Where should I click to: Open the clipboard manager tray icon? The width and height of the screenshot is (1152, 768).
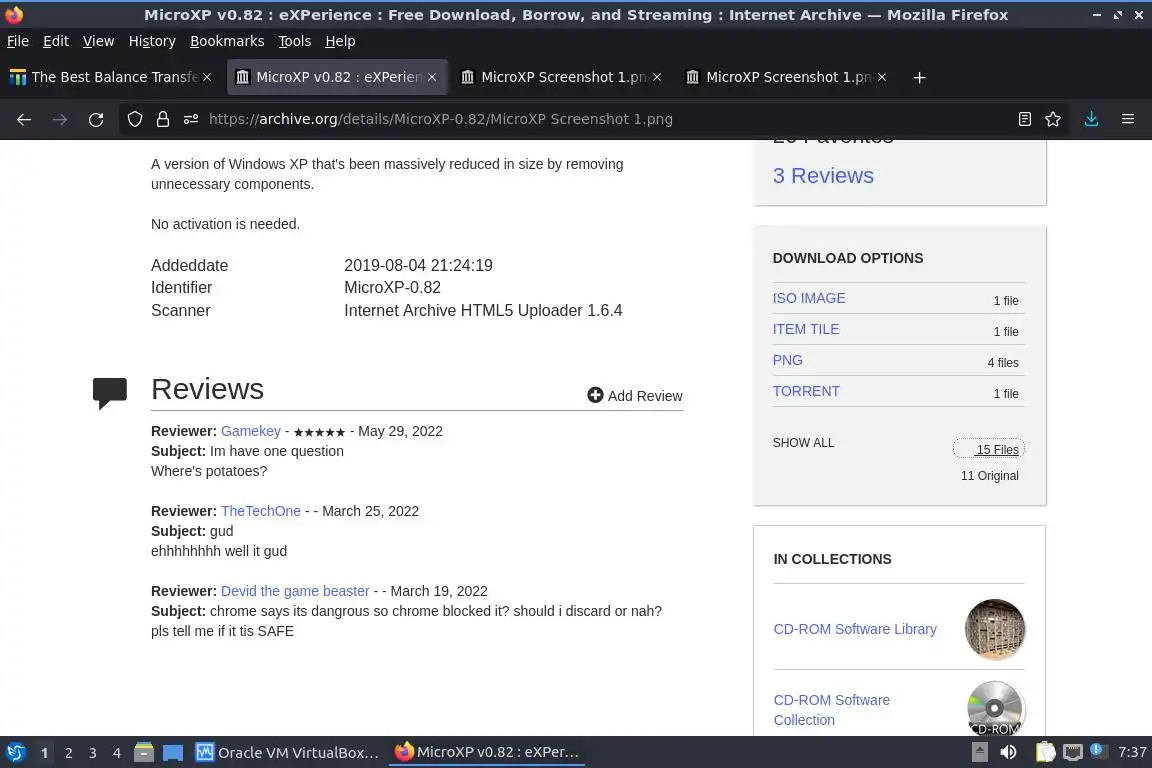point(1045,752)
